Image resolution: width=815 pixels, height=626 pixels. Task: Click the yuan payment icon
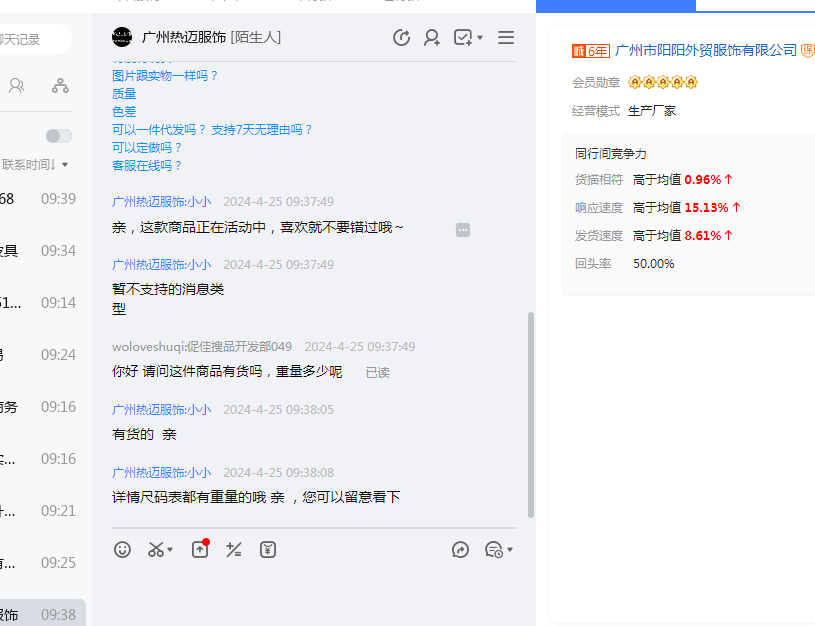point(268,549)
